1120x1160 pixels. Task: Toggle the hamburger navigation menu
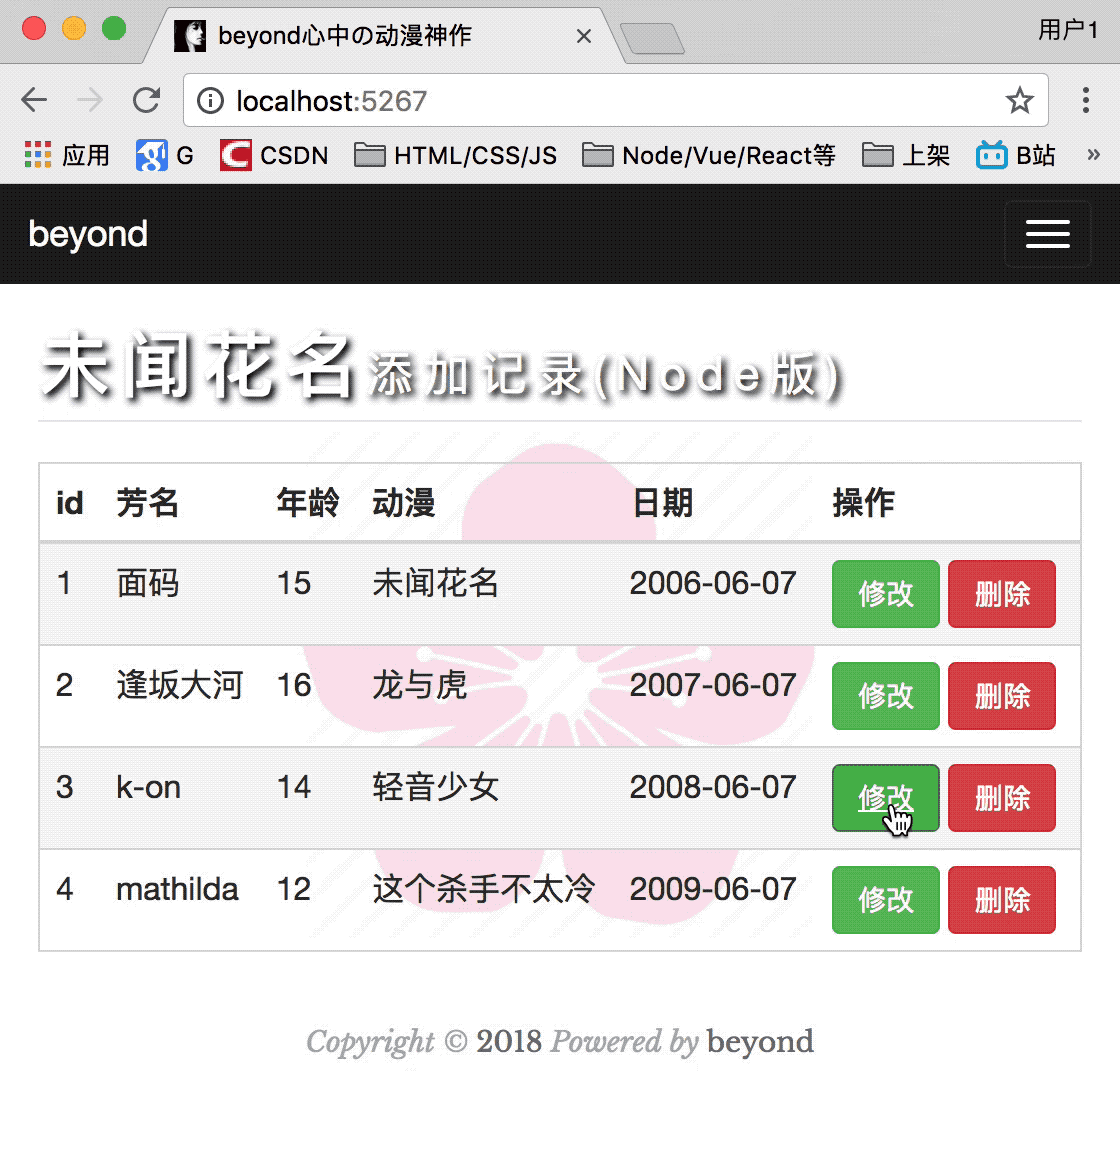pos(1048,234)
